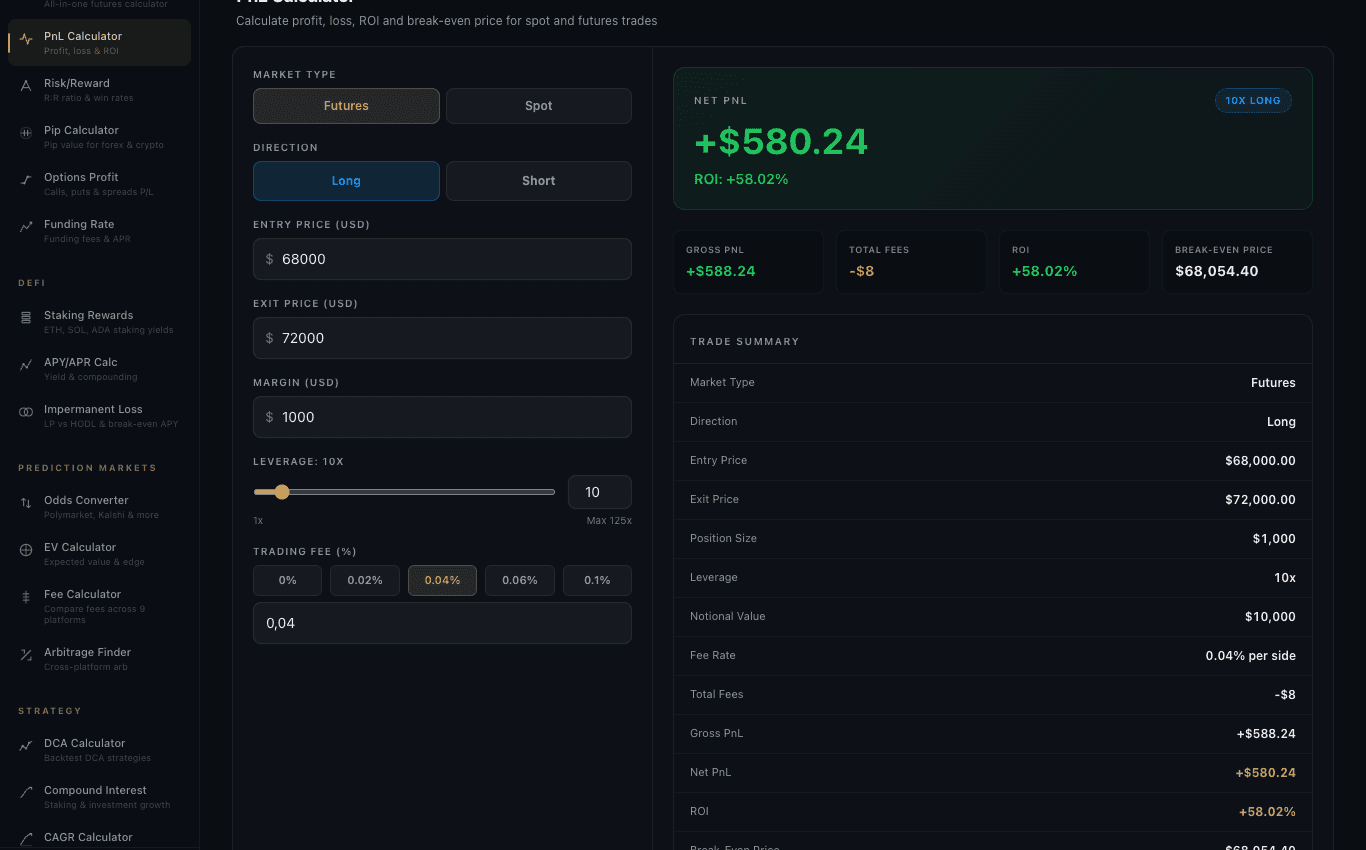This screenshot has width=1366, height=850.
Task: Click the Total Fees -$8 card
Action: coord(911,262)
